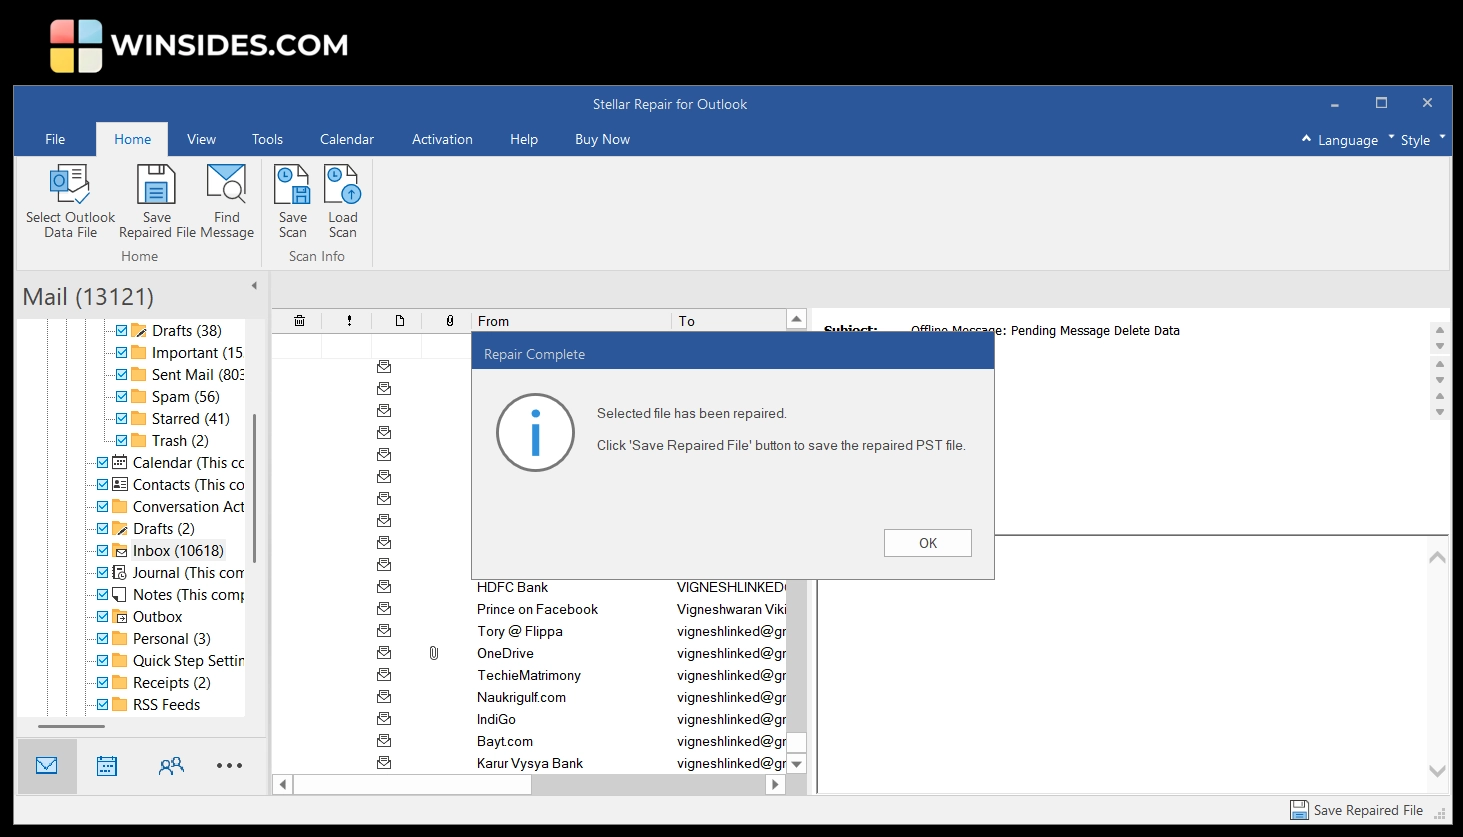1463x837 pixels.
Task: Open Language dropdown
Action: point(1347,140)
